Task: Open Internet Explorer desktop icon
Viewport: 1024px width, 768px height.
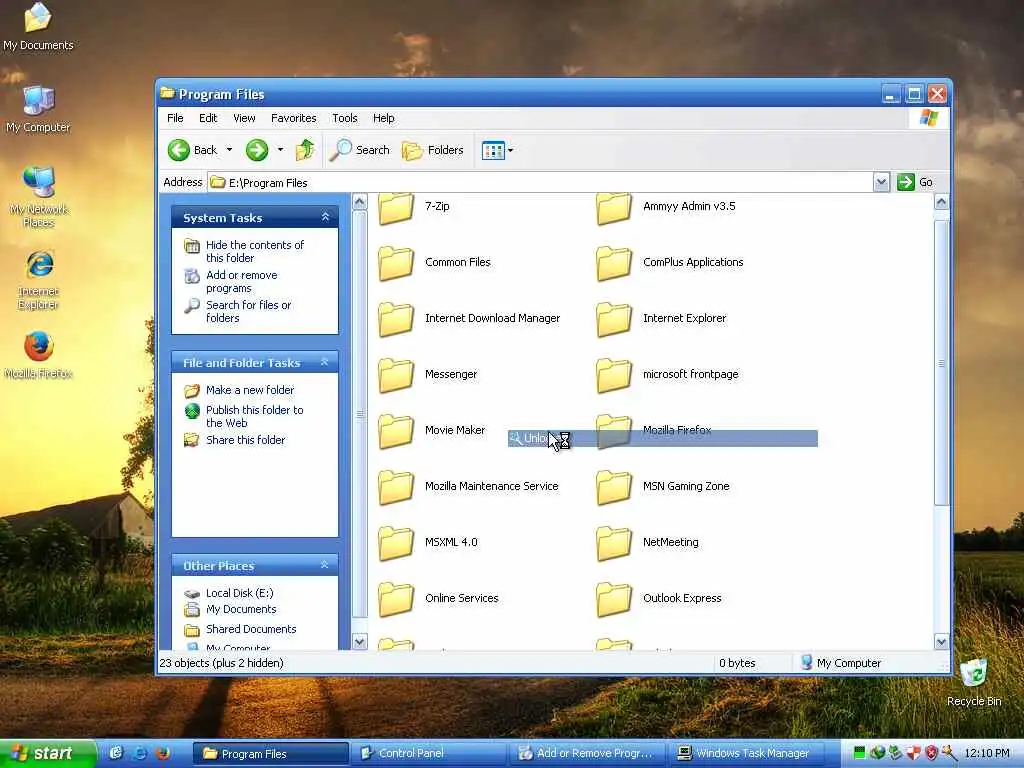Action: (39, 280)
